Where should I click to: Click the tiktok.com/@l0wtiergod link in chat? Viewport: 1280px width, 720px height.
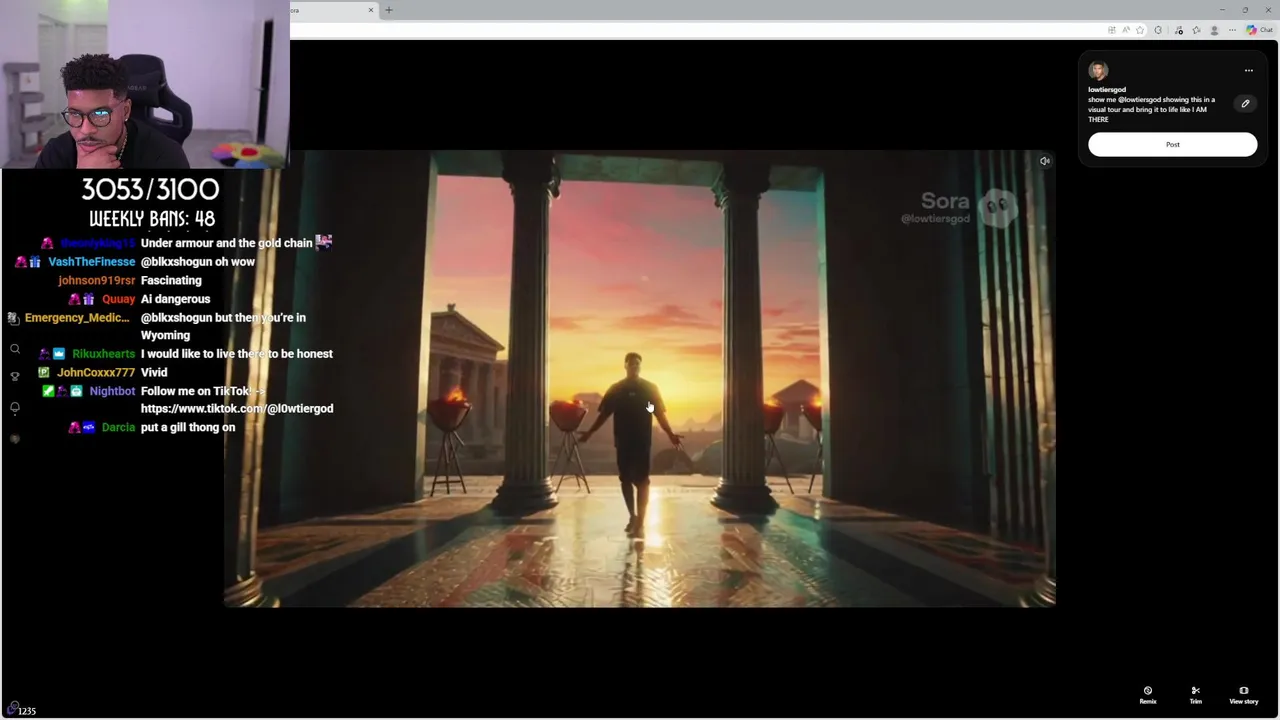point(237,409)
